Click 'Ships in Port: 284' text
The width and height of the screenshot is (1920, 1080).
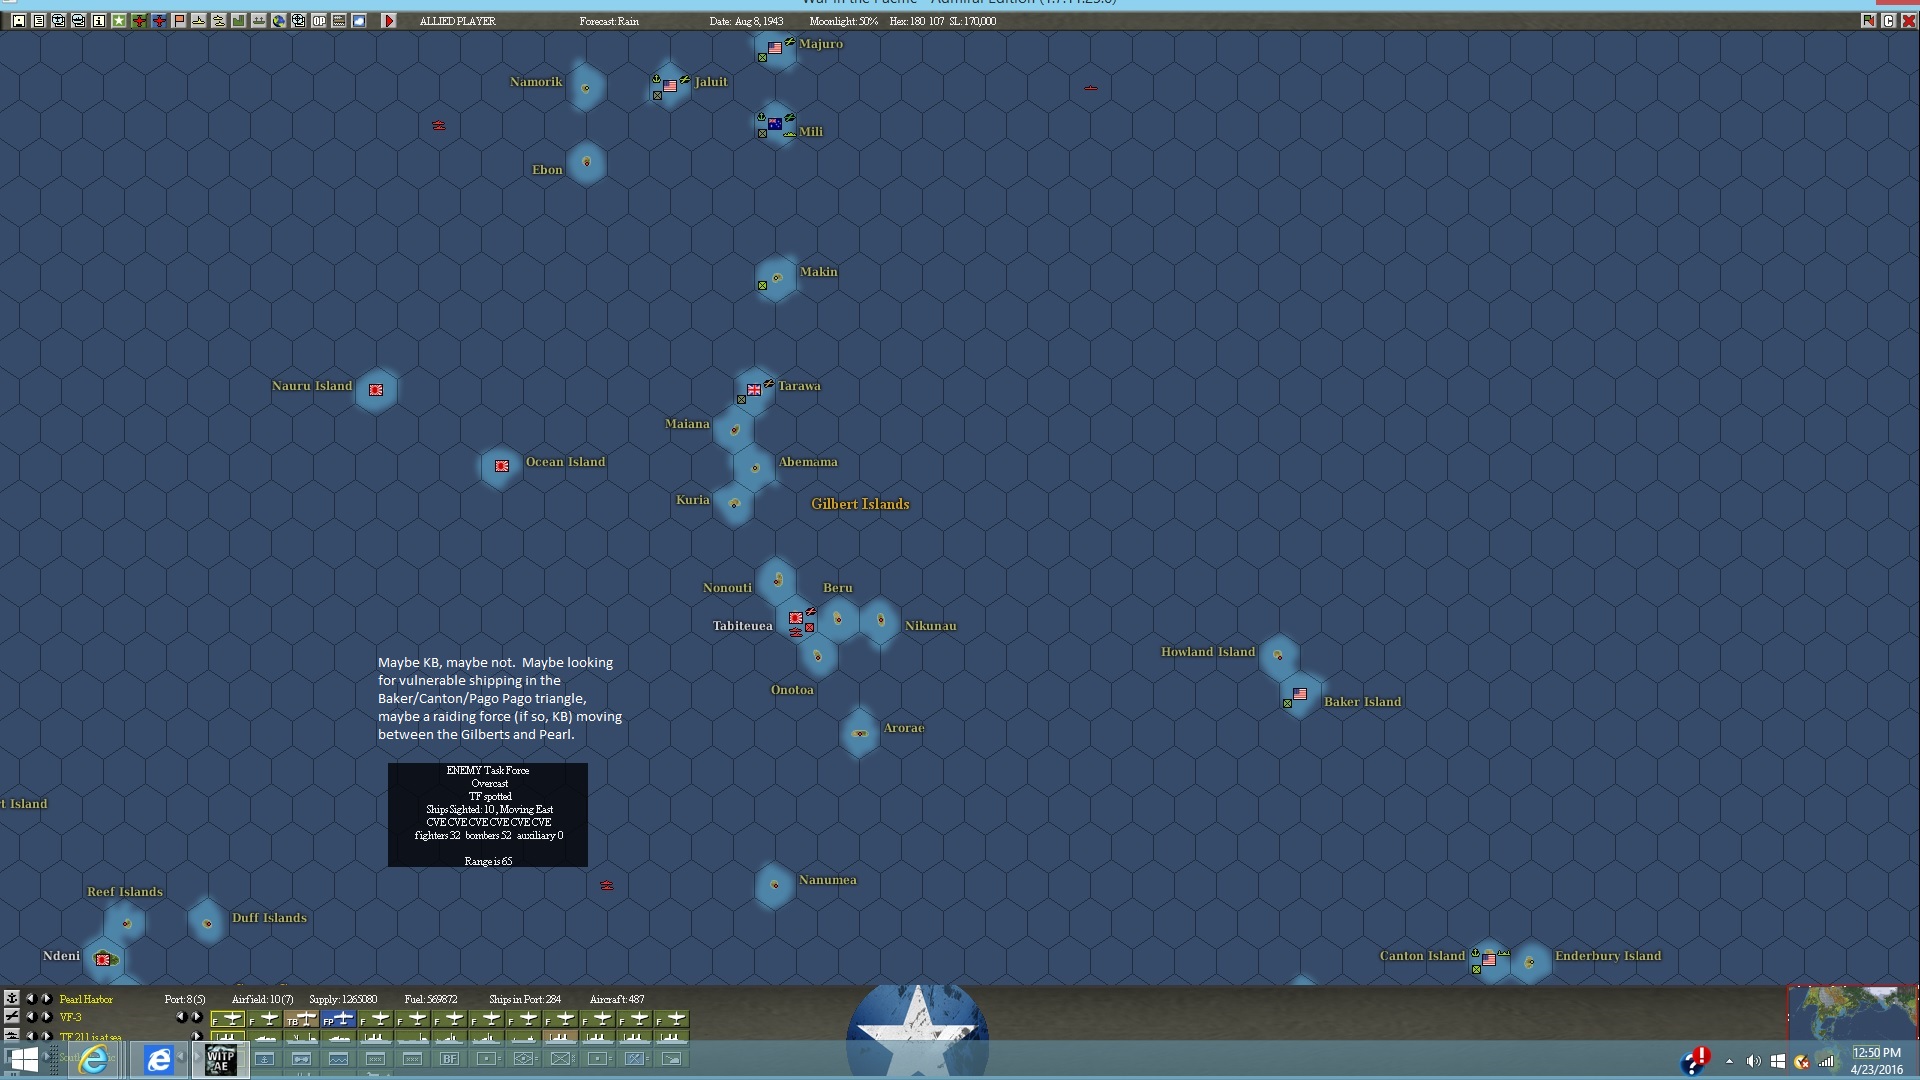(x=525, y=999)
